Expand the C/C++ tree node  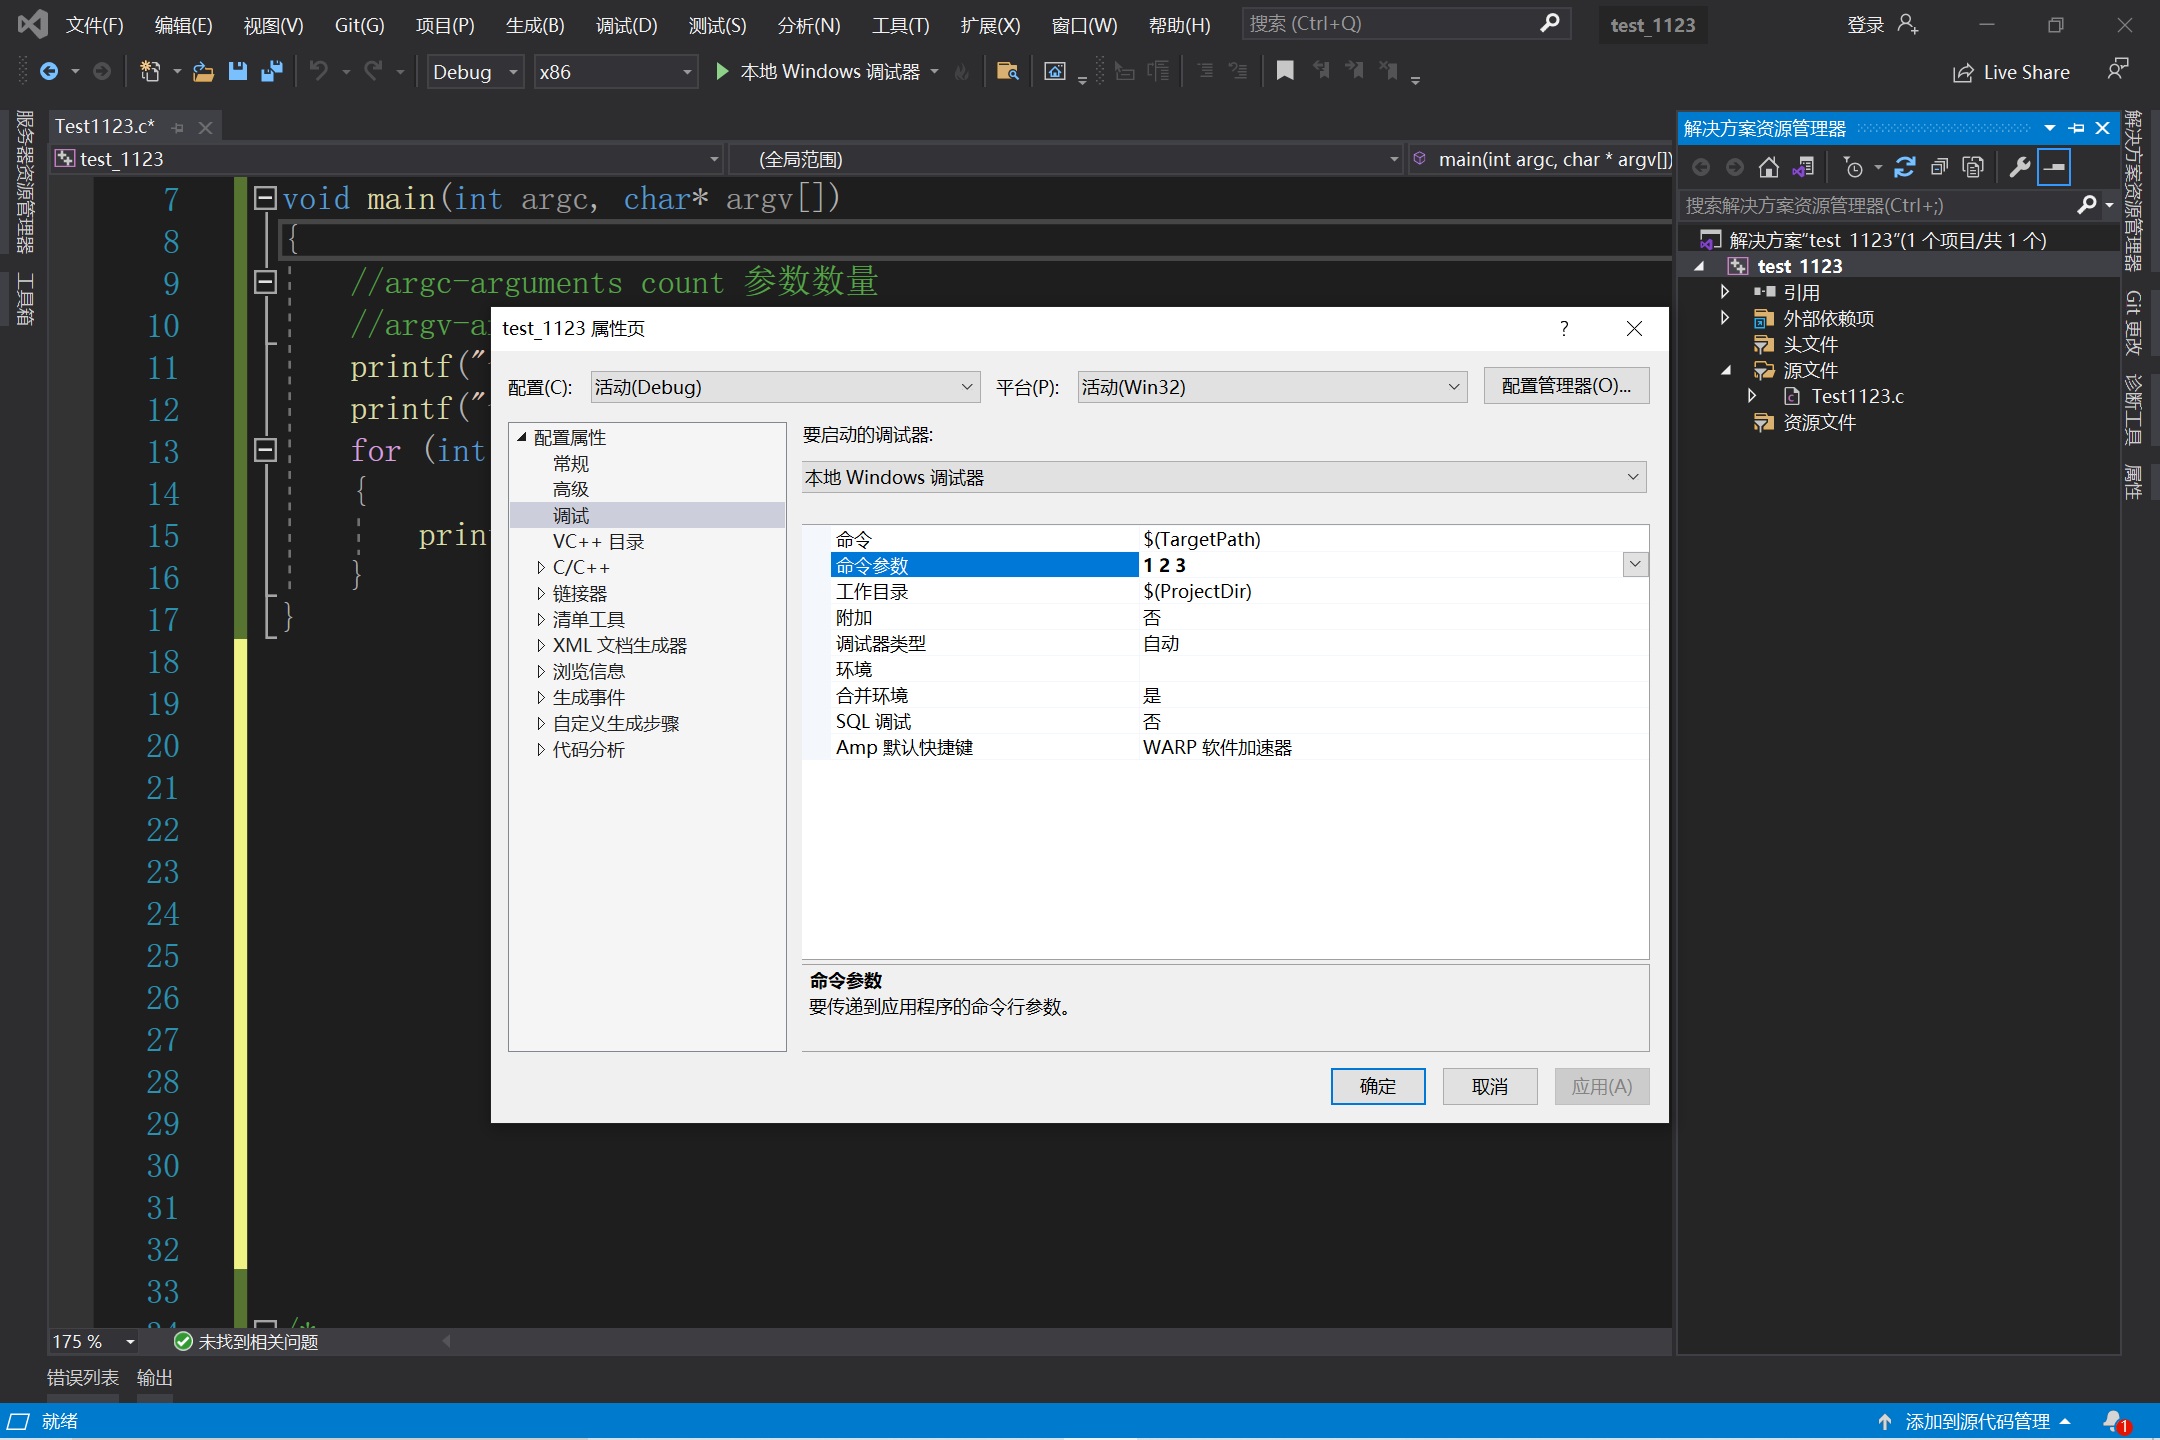point(541,568)
